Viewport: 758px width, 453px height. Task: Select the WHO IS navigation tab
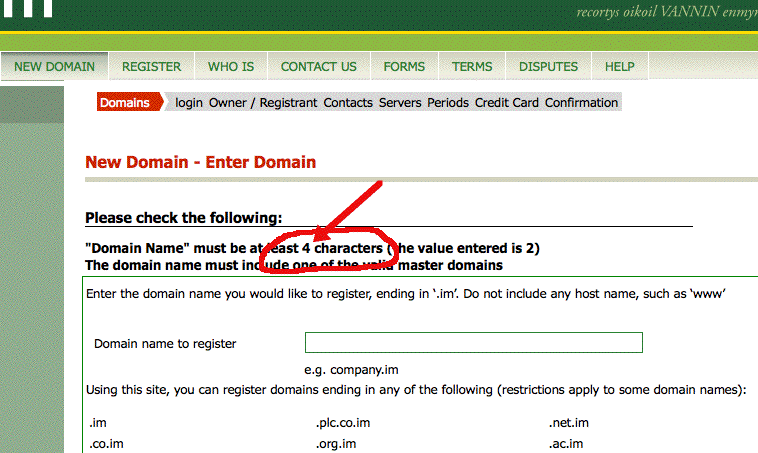click(231, 67)
